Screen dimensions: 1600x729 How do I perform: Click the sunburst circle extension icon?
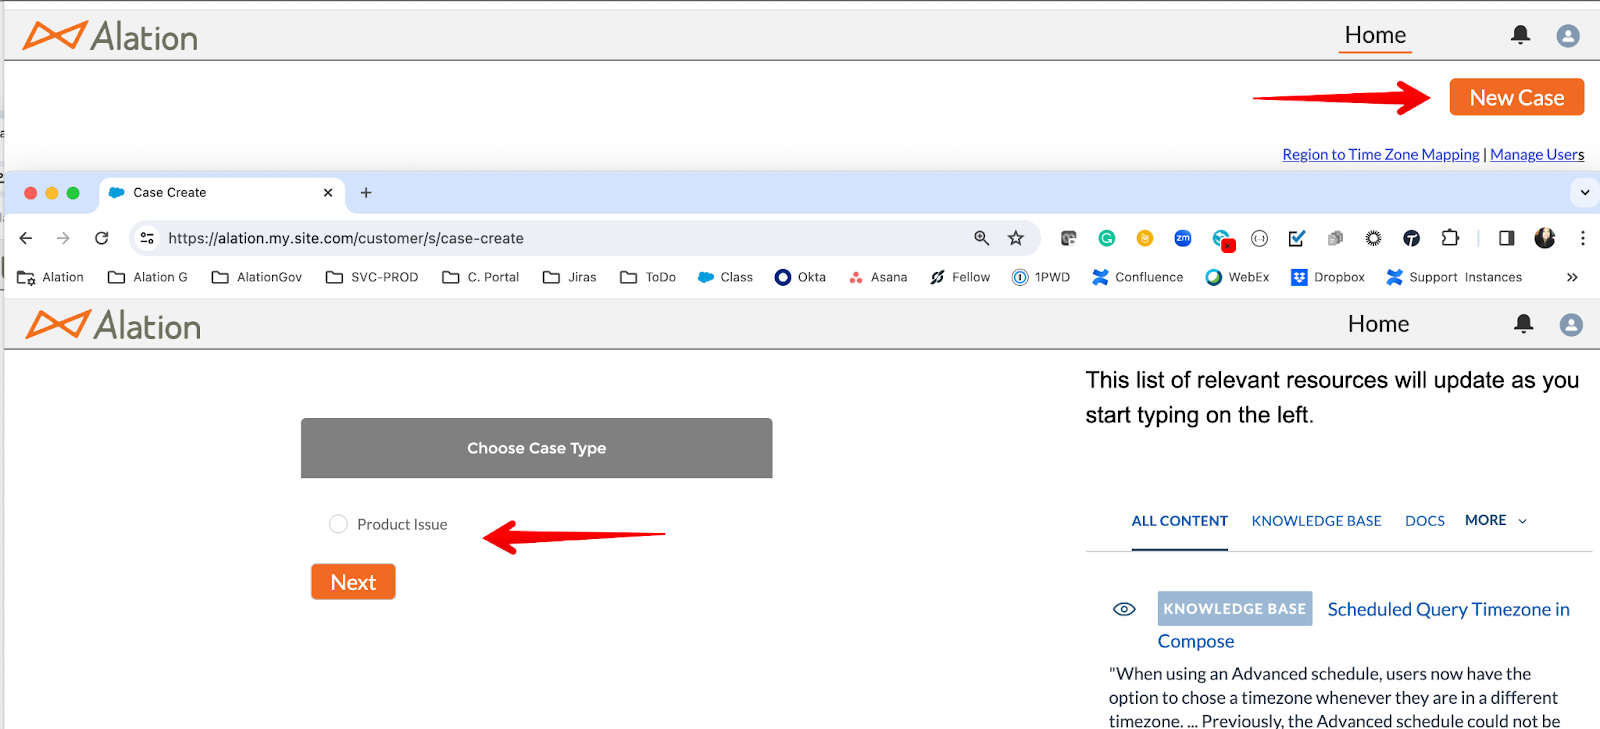[x=1373, y=238]
